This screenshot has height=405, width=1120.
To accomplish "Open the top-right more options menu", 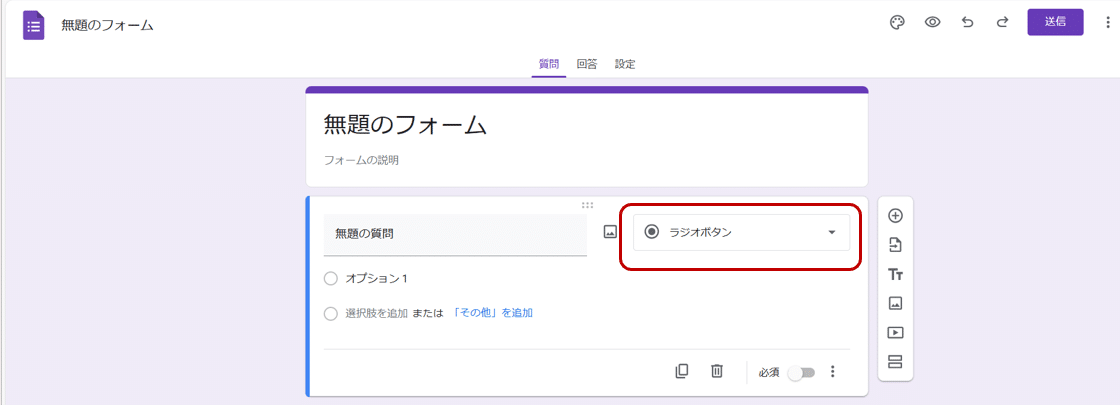I will pos(1105,22).
